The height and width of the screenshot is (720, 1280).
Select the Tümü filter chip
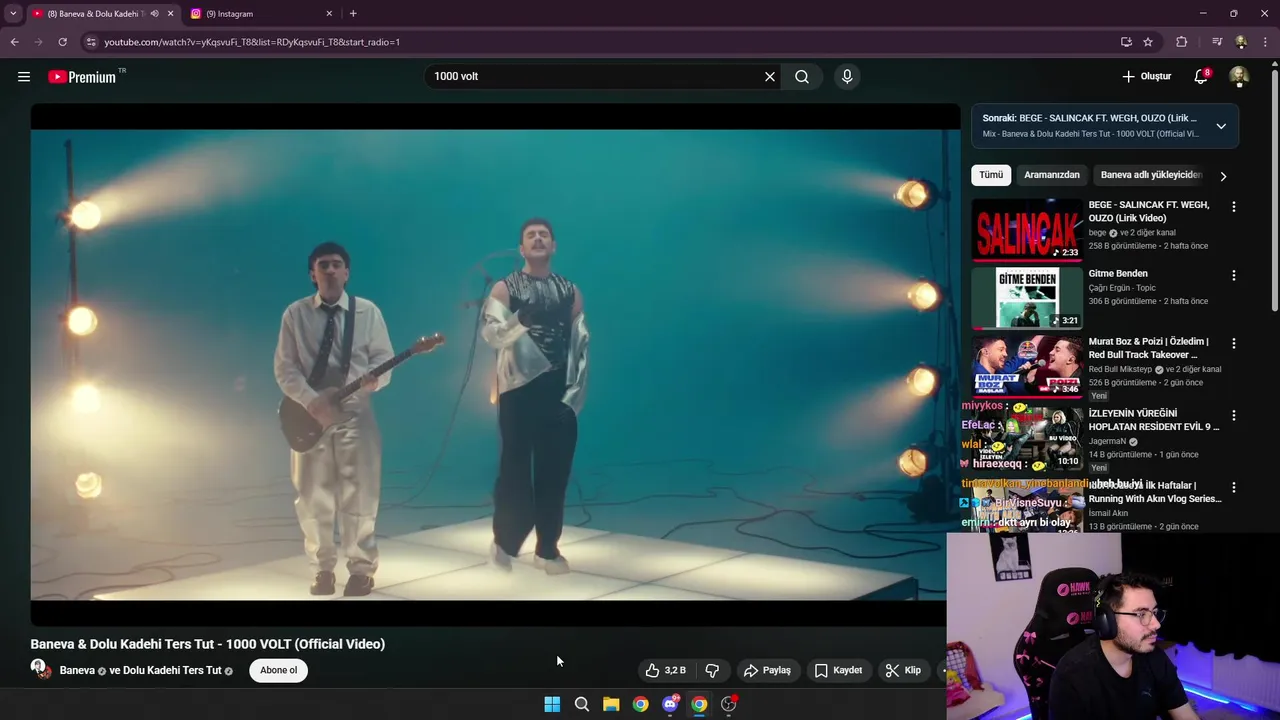click(991, 175)
